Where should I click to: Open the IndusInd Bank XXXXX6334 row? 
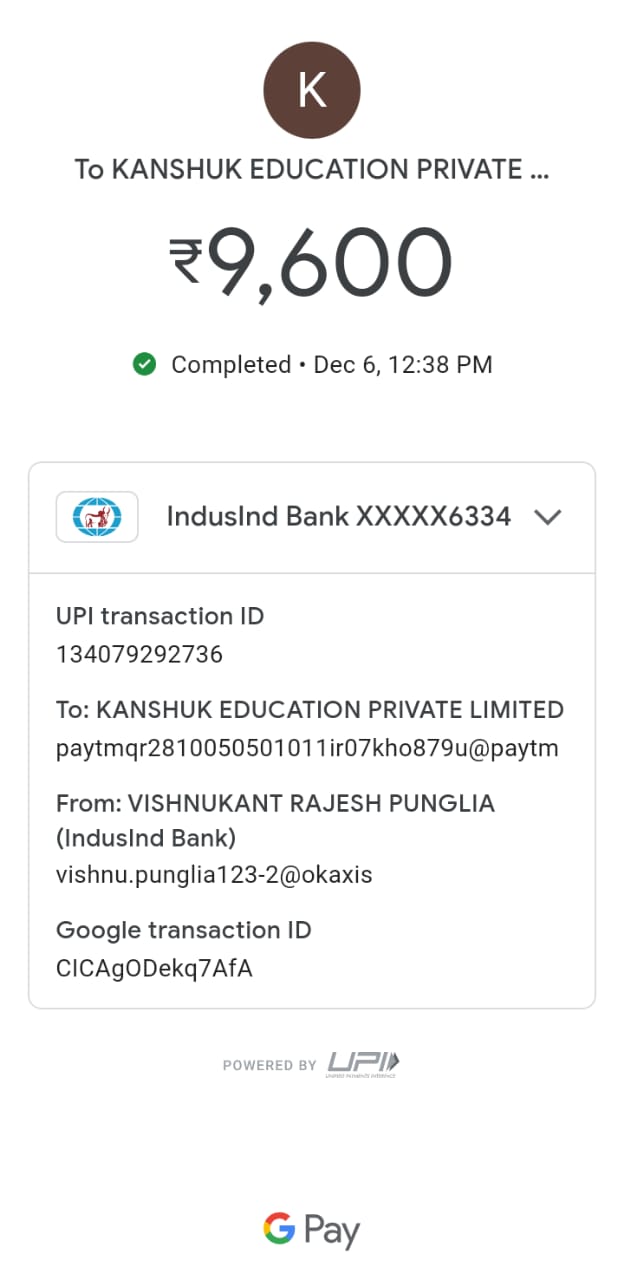click(338, 517)
